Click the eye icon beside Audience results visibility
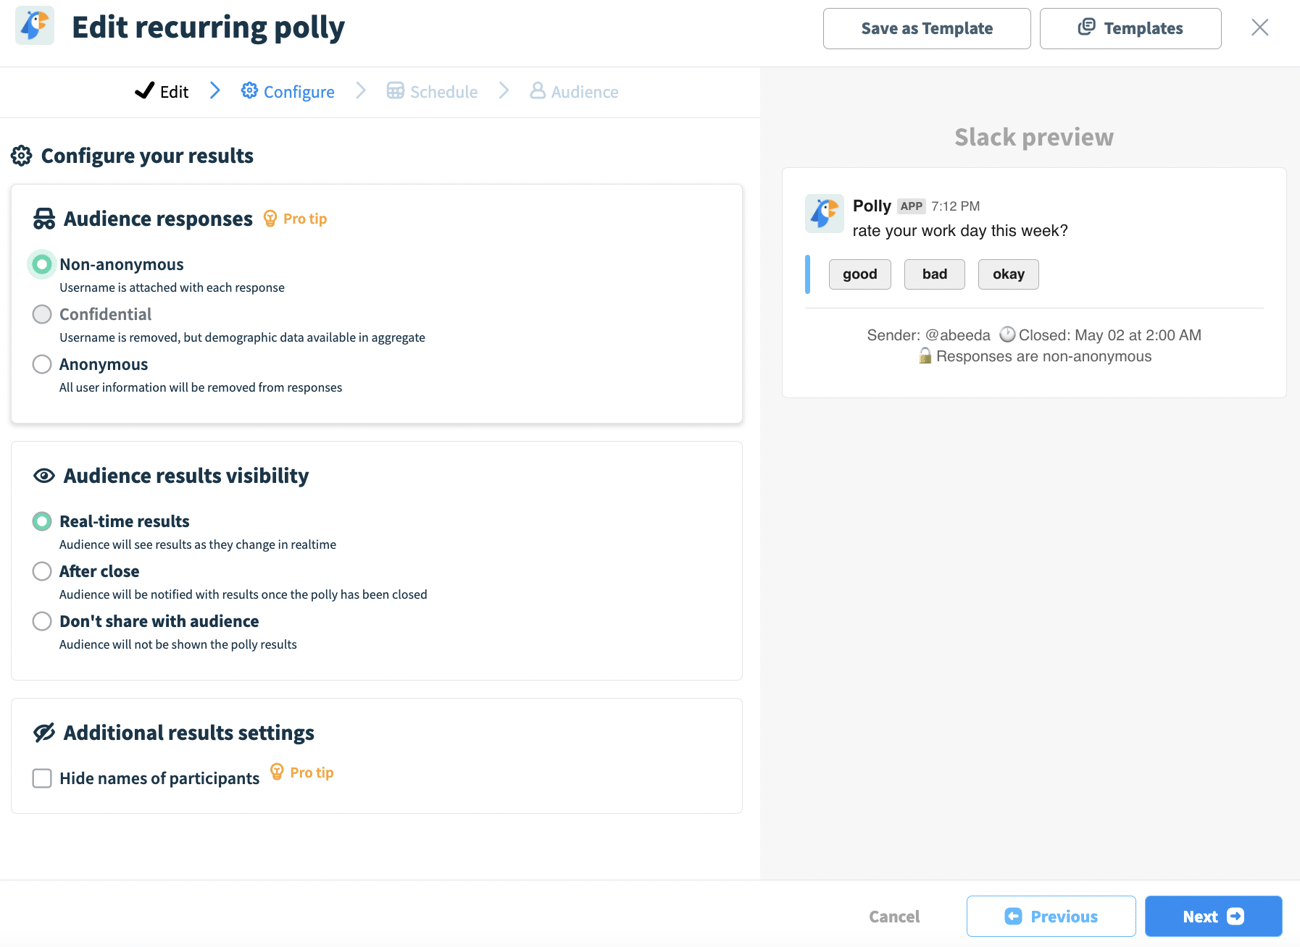 click(44, 476)
